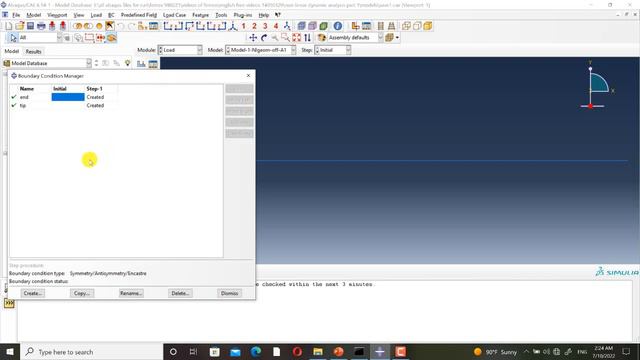640x360 pixels.
Task: Open the File menu
Action: tap(16, 15)
